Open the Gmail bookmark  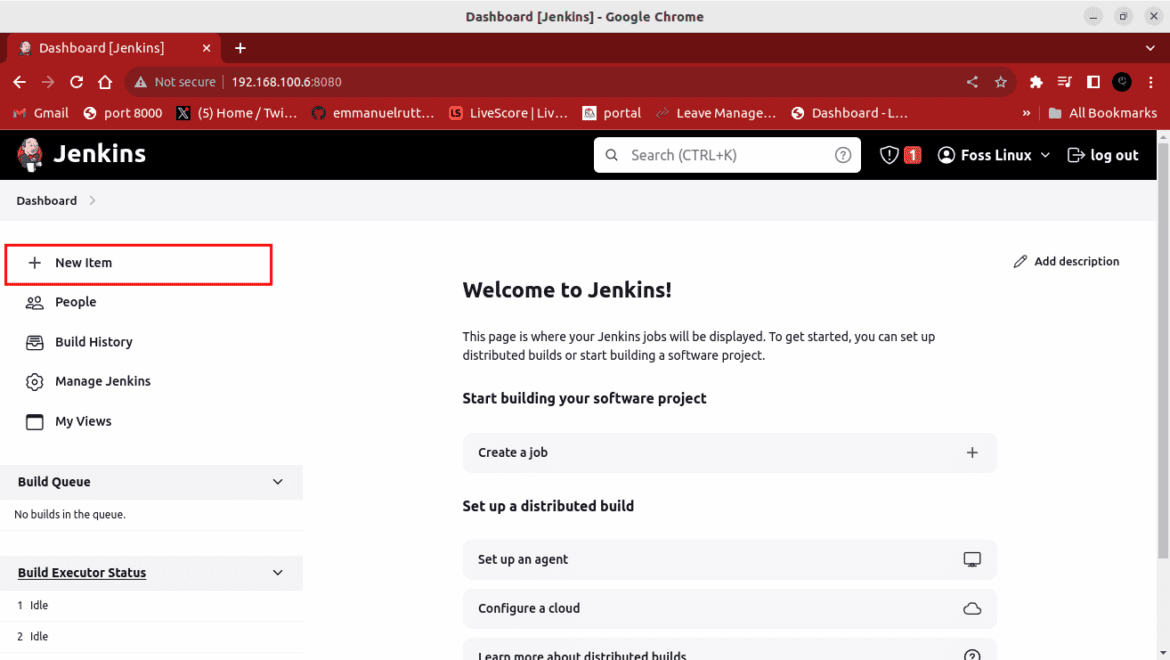(40, 113)
